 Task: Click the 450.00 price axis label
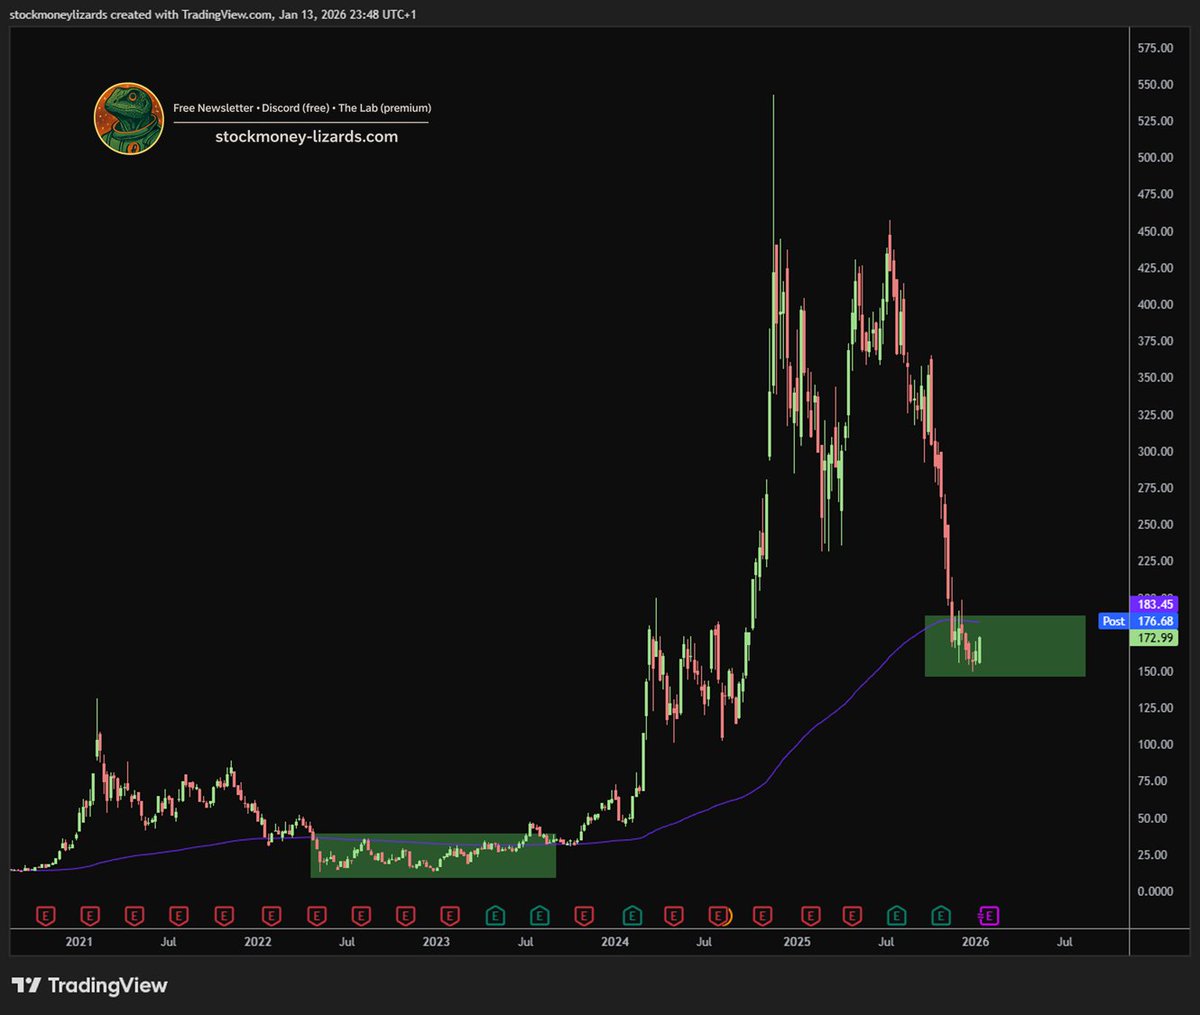[x=1155, y=231]
